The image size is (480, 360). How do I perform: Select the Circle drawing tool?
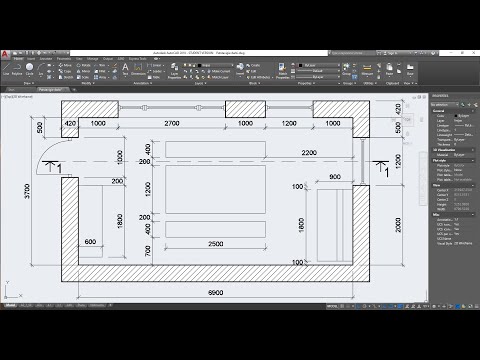tap(29, 69)
